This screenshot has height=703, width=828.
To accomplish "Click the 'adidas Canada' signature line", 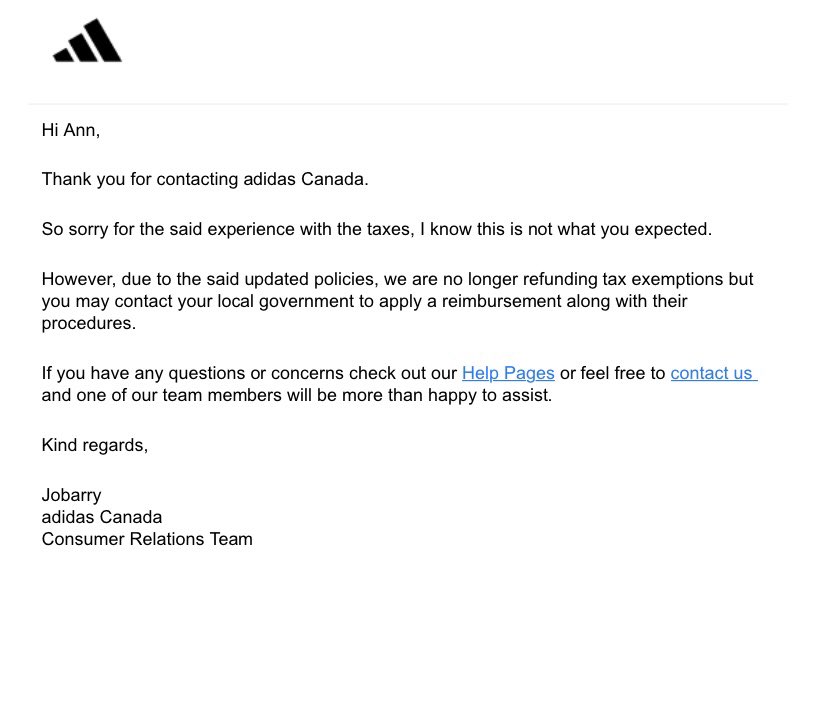I will 102,517.
